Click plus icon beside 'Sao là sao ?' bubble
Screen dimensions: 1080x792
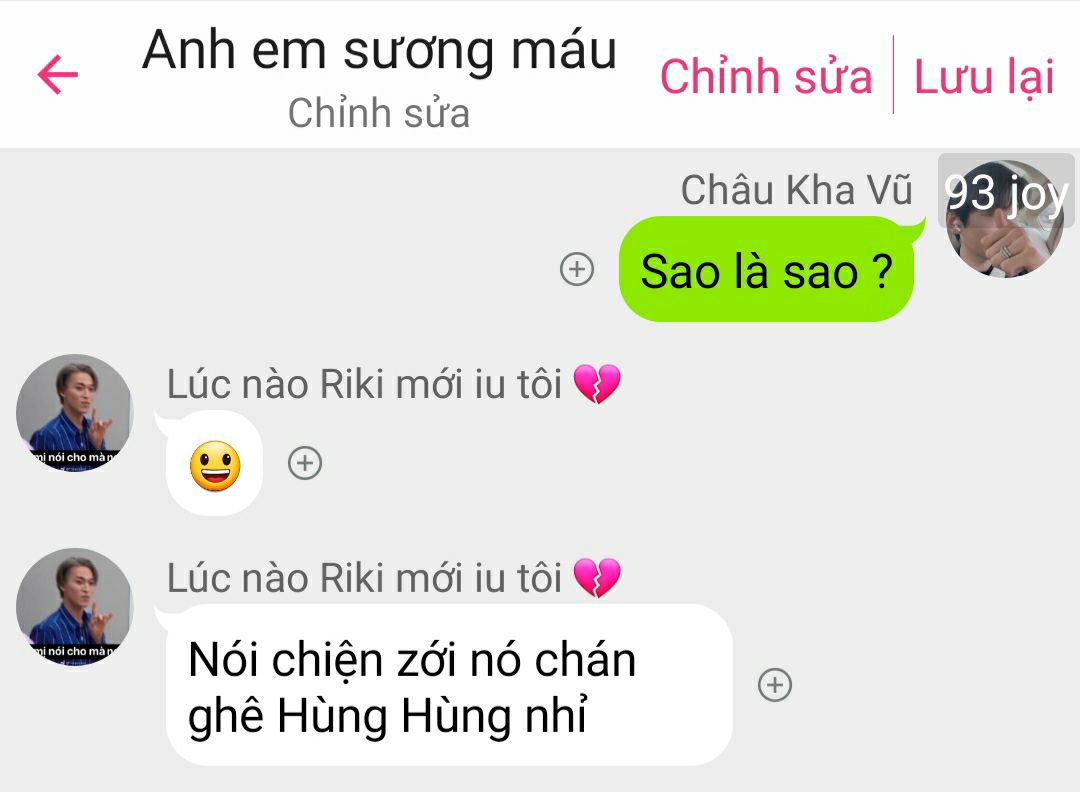[x=577, y=269]
